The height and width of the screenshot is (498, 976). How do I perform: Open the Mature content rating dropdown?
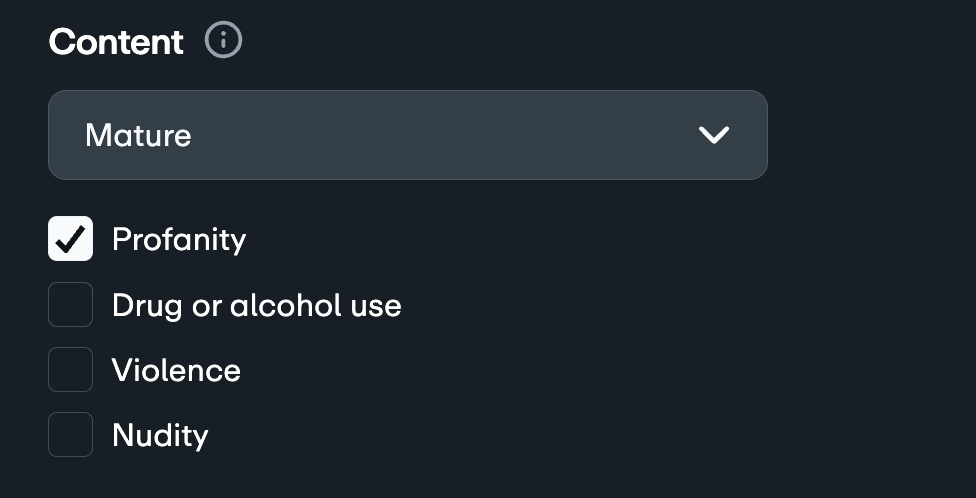[x=407, y=135]
